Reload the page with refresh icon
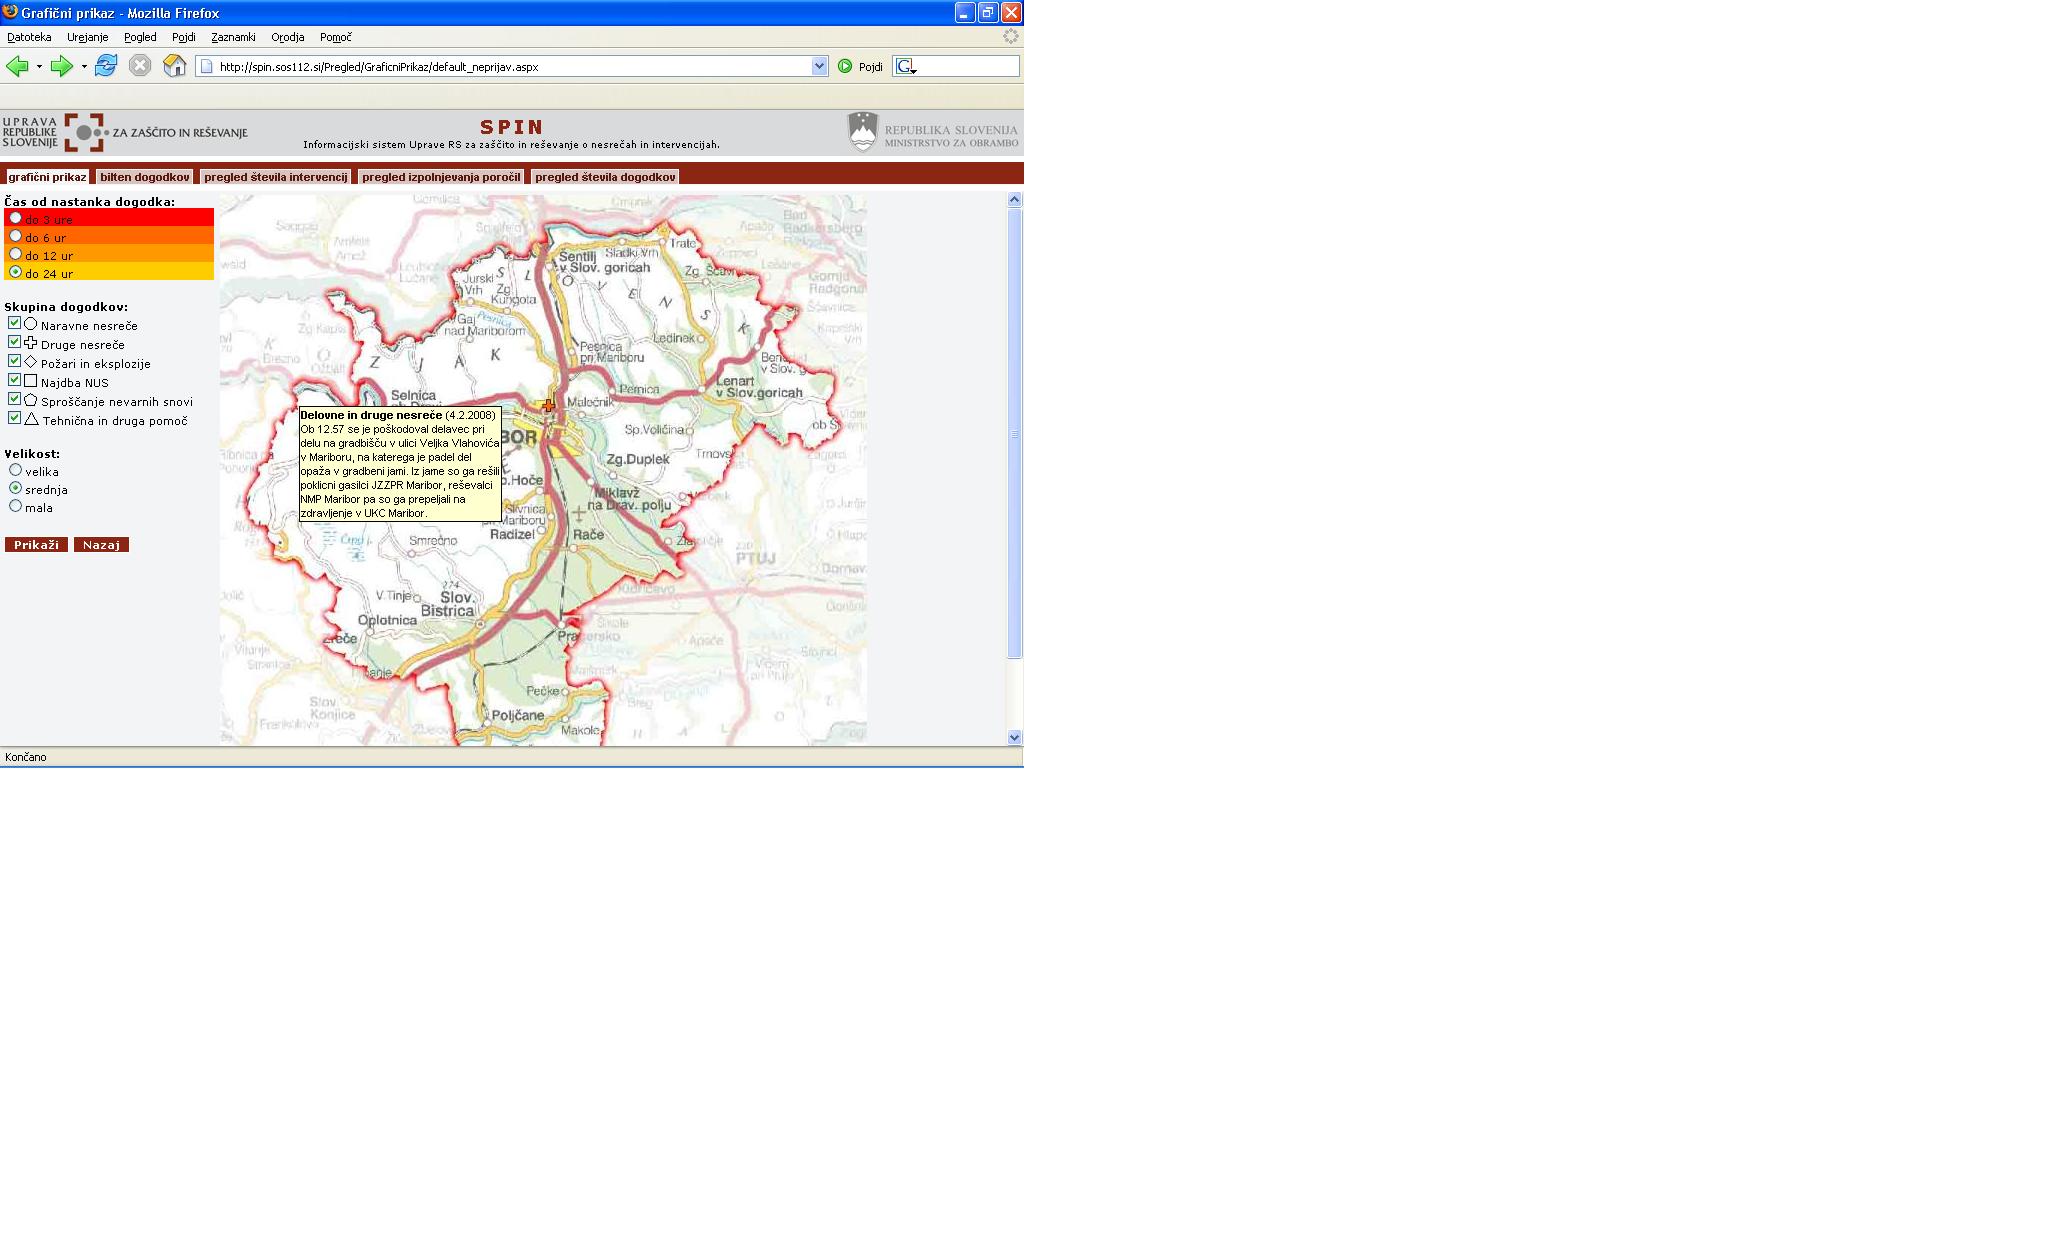Viewport: 2049px width, 1244px height. (x=106, y=66)
